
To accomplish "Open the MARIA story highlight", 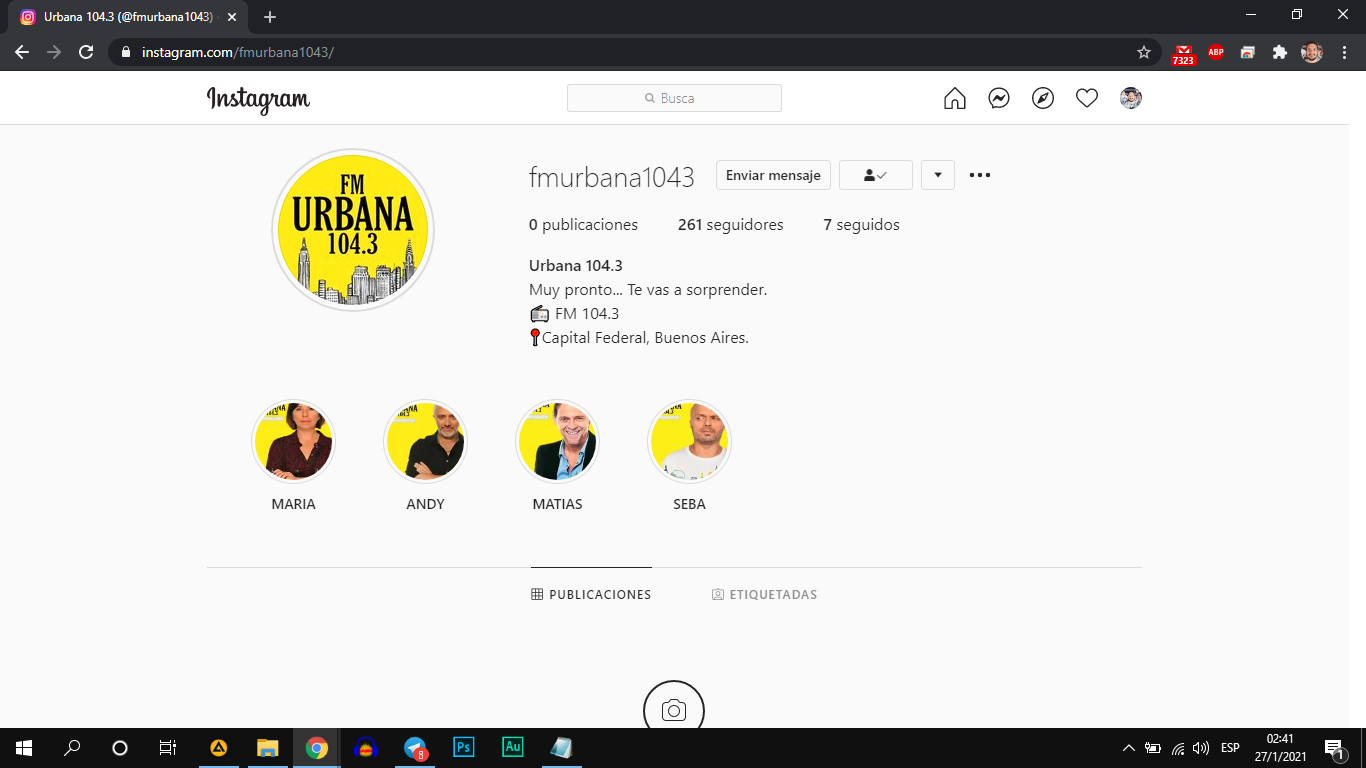I will [x=293, y=442].
